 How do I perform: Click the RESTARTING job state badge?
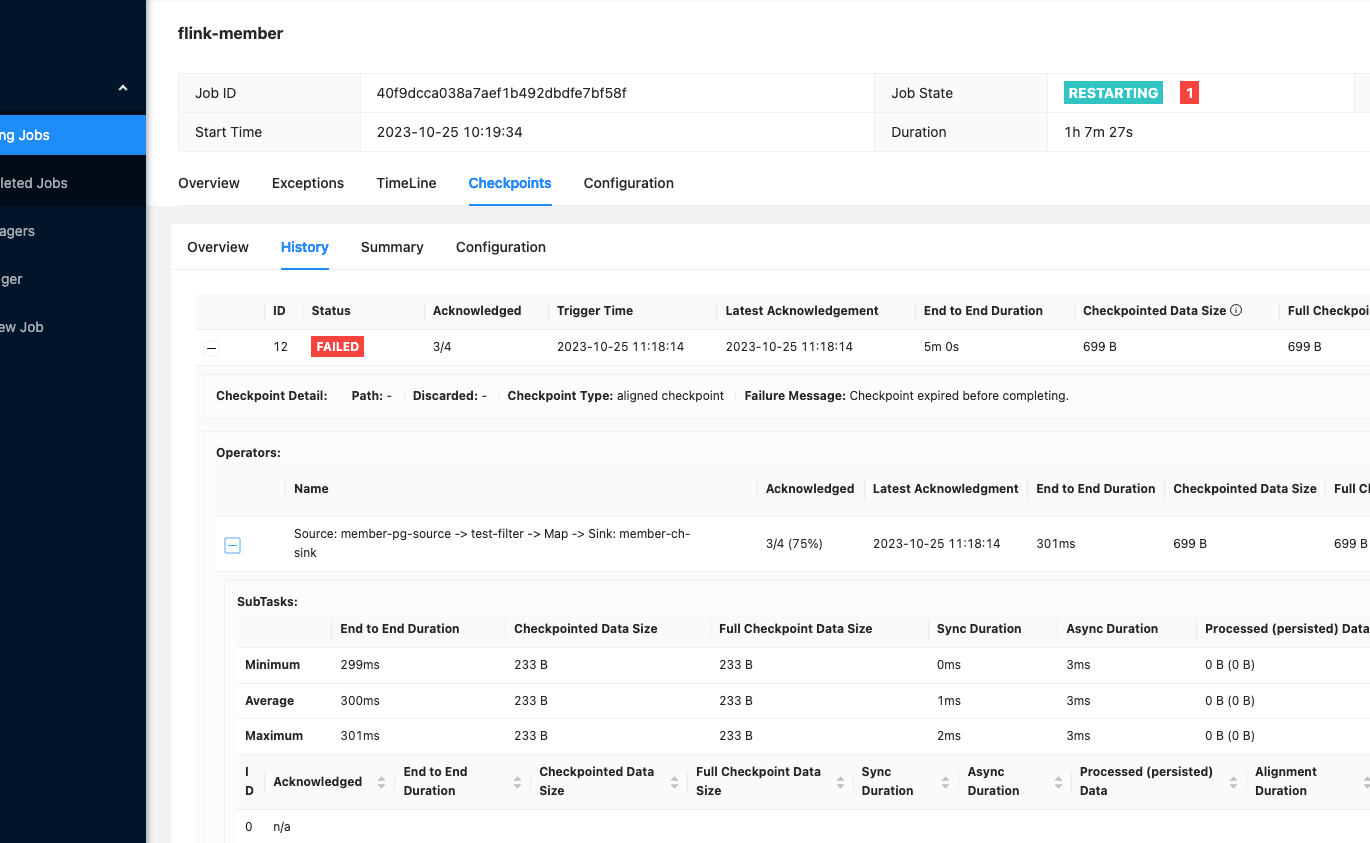click(x=1113, y=93)
